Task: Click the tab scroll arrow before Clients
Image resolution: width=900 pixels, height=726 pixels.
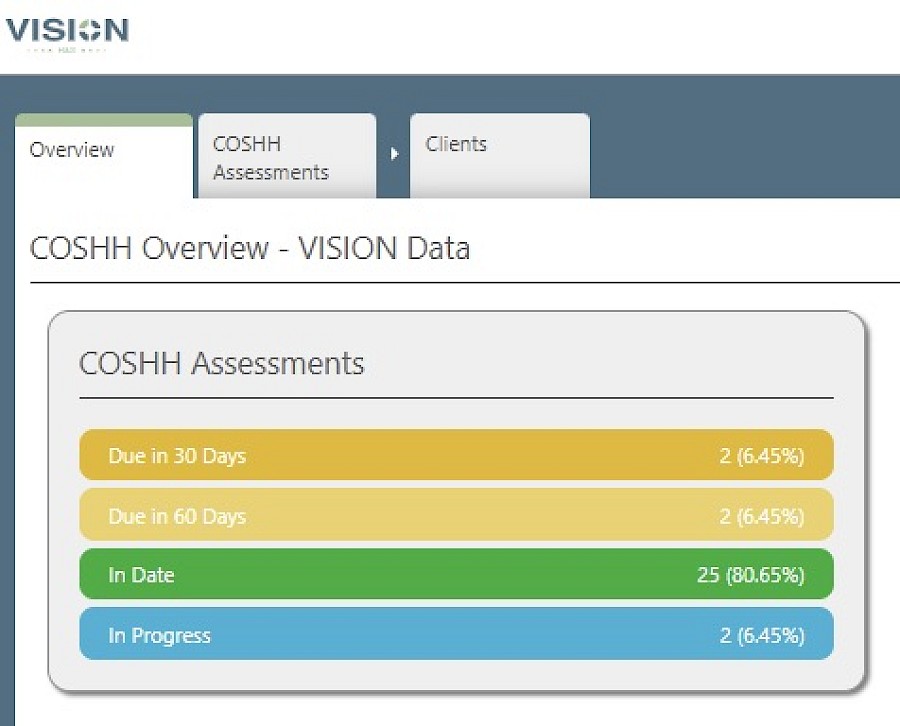Action: [x=394, y=154]
